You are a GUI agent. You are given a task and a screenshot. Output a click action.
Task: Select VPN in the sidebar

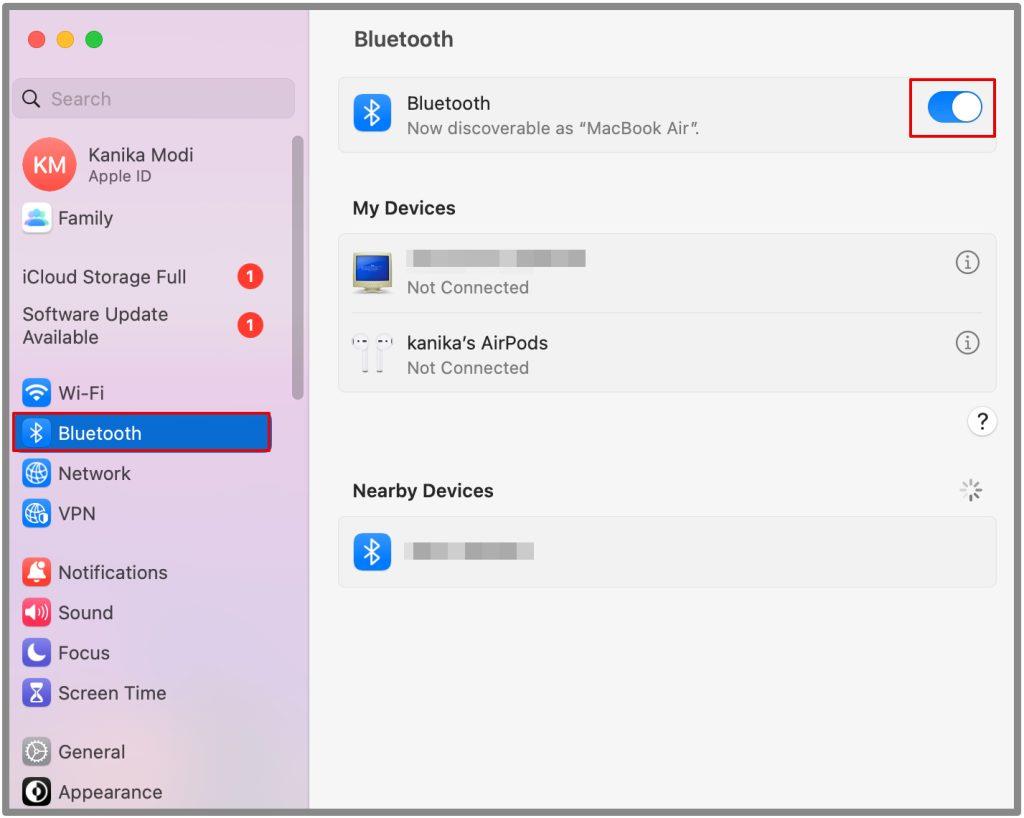tap(142, 514)
